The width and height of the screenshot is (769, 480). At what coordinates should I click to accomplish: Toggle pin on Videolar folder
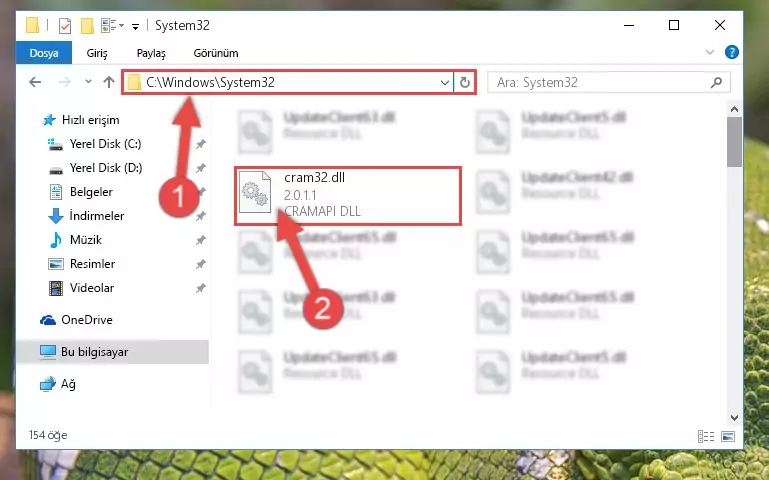coord(200,288)
